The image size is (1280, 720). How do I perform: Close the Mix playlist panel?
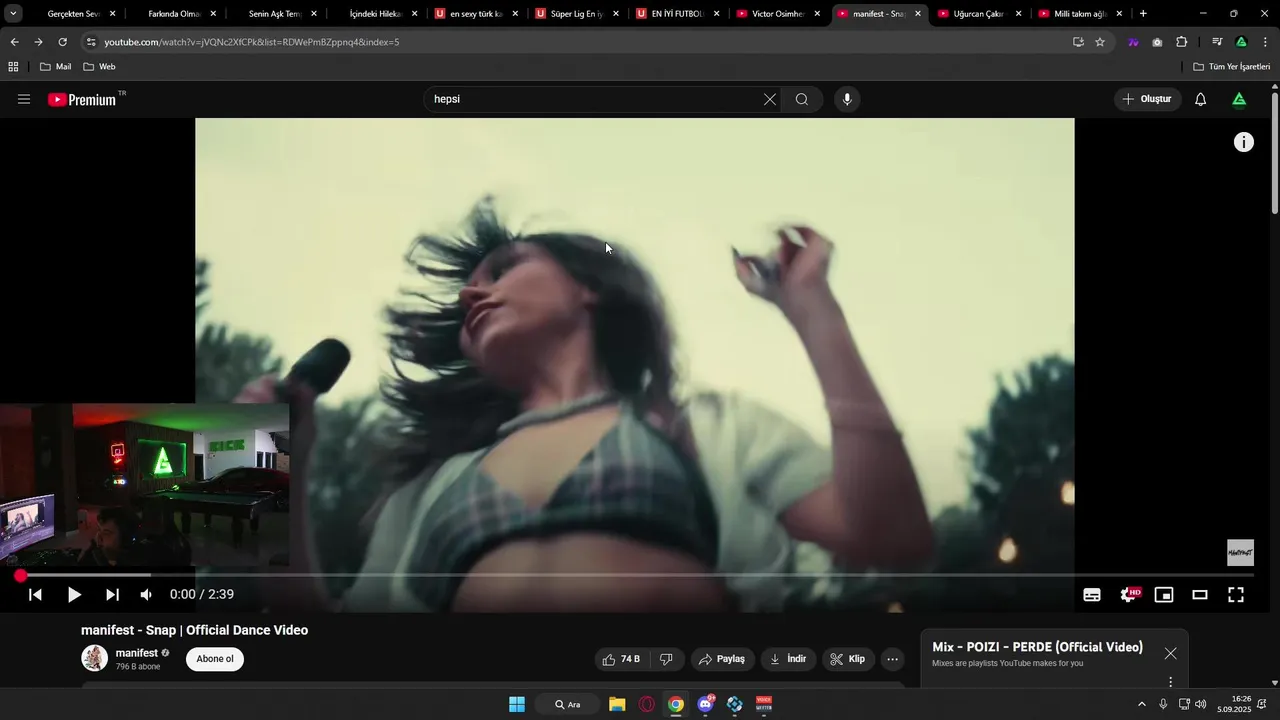pos(1170,653)
